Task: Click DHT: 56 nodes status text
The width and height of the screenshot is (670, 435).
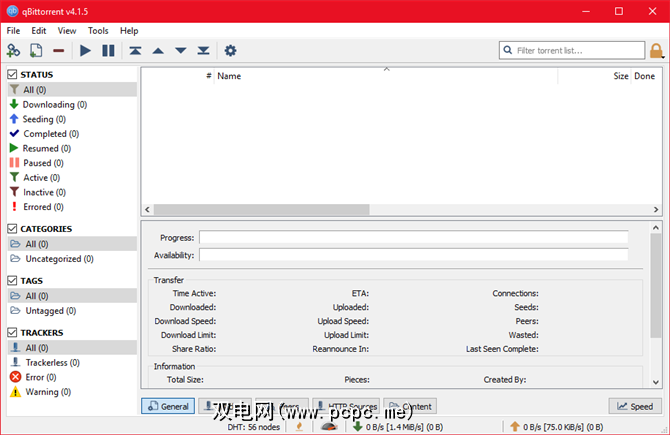Action: (x=253, y=427)
